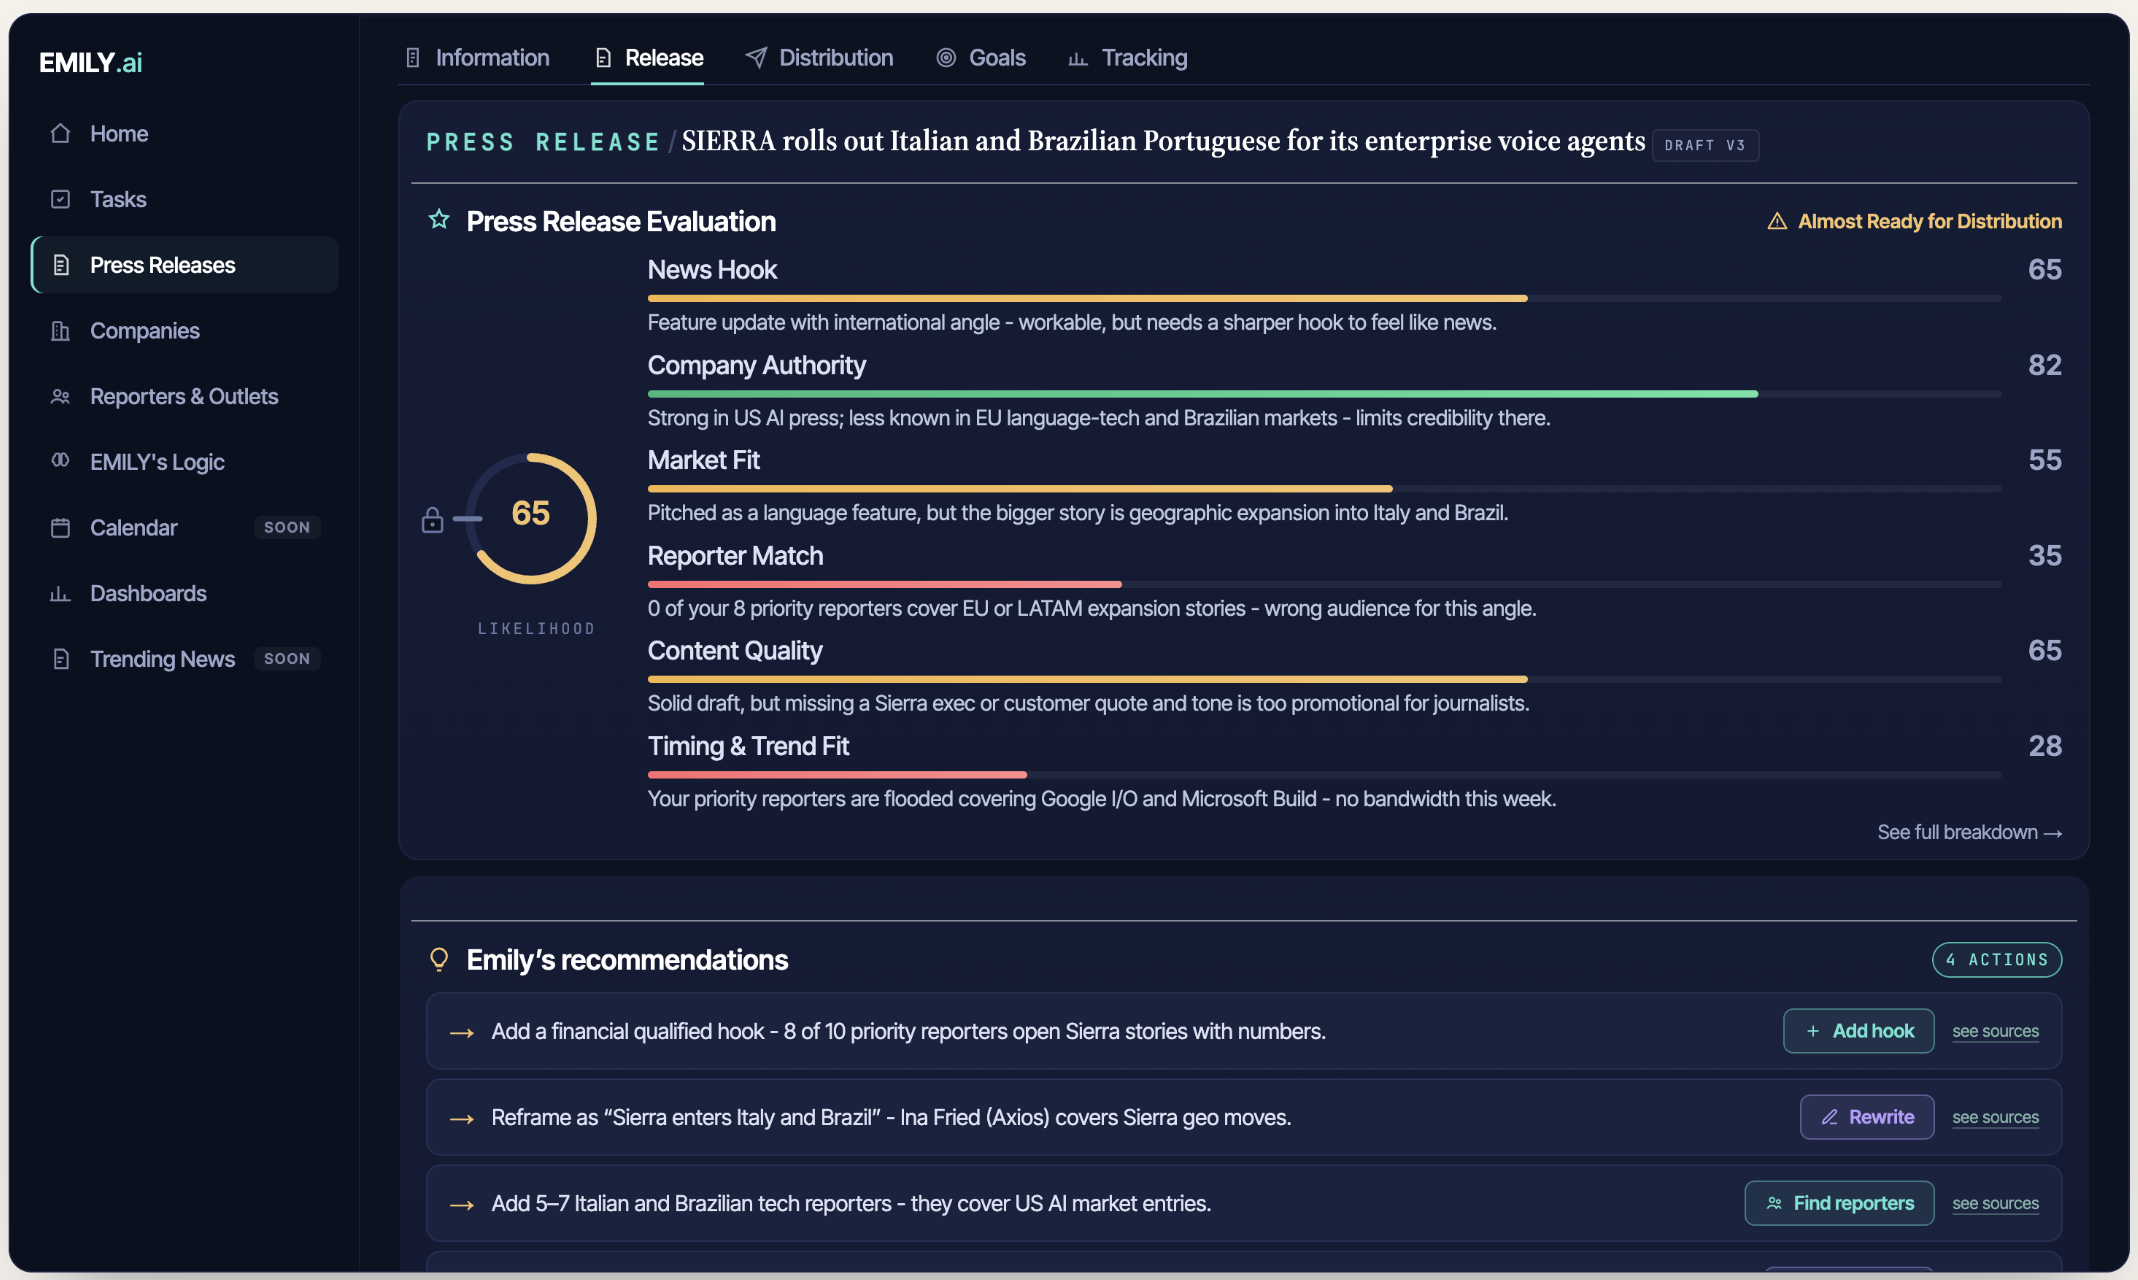Open the Distribution tab
The image size is (2138, 1280).
pyautogui.click(x=819, y=58)
